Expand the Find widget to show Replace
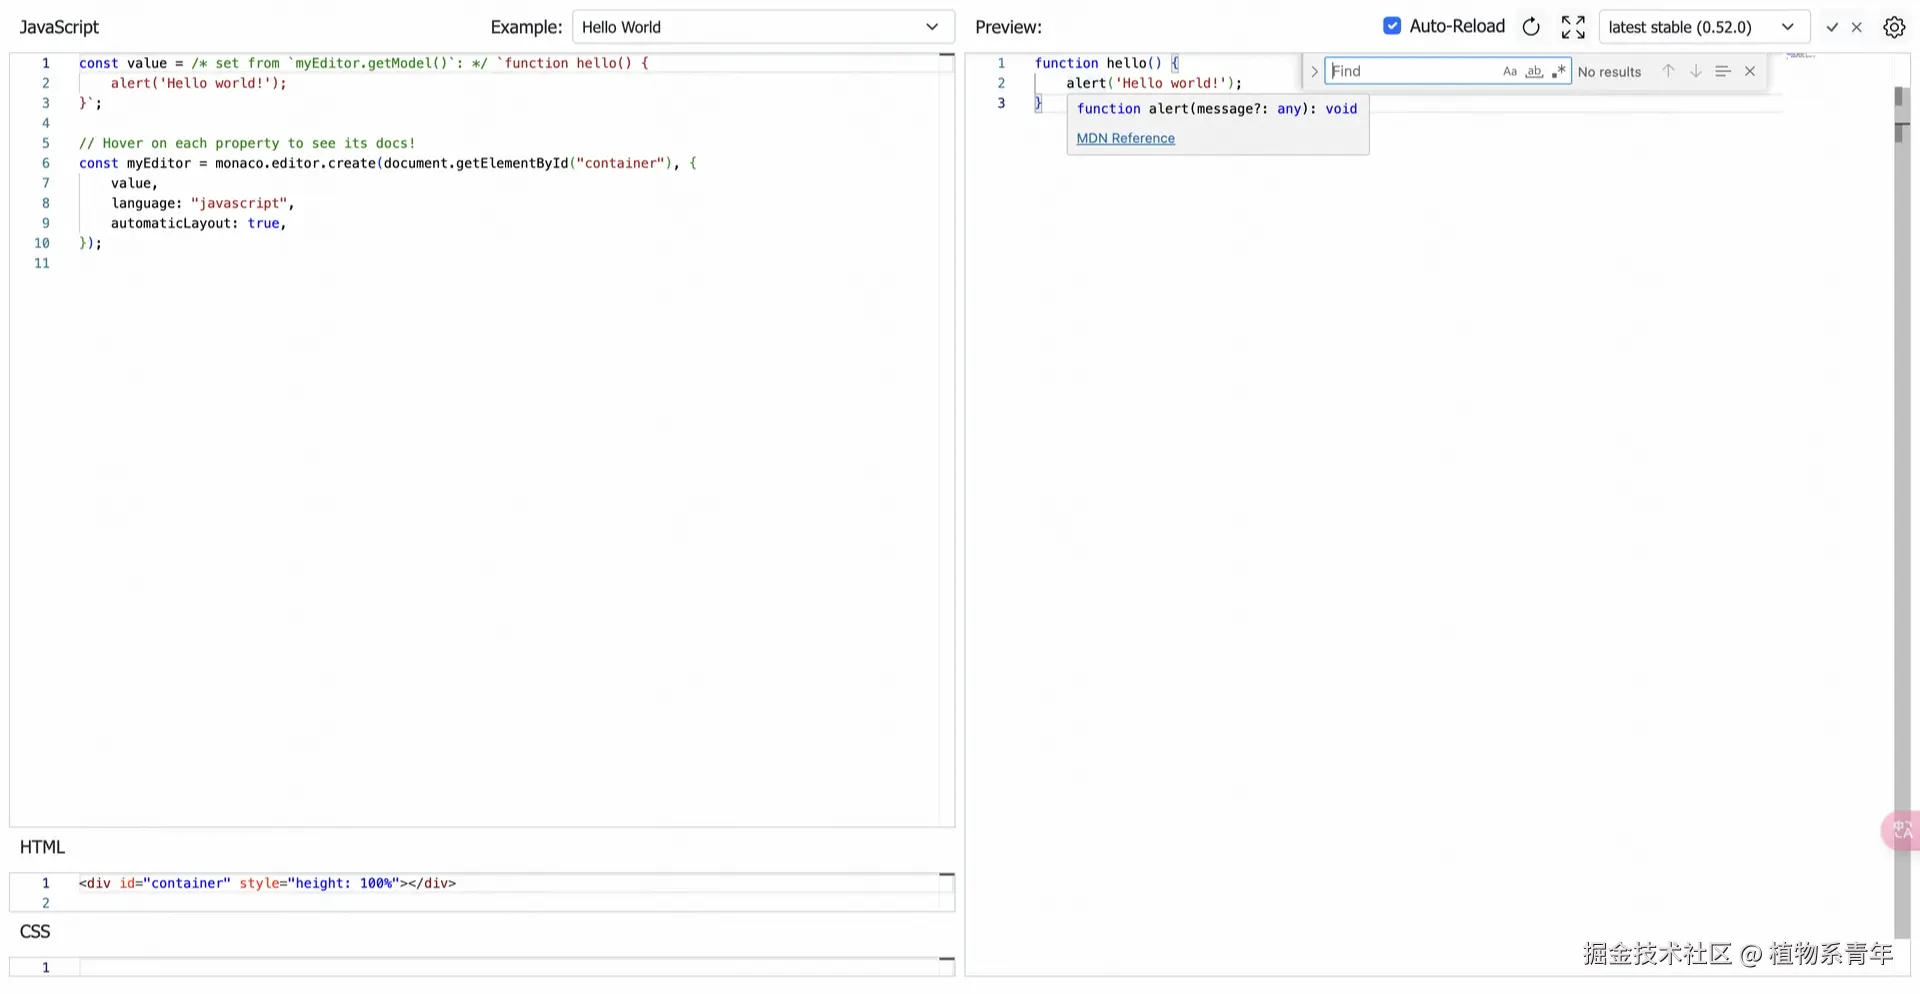Screen dimensions: 1920x994 [x=1314, y=71]
